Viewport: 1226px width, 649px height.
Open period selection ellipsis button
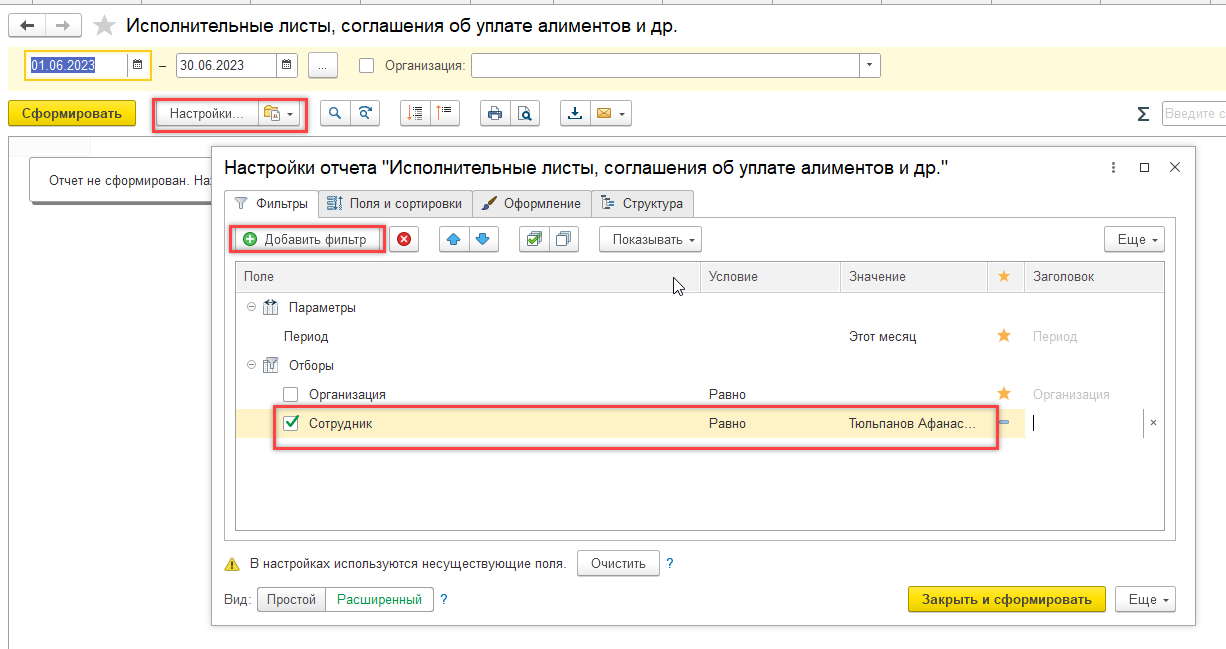coord(323,65)
